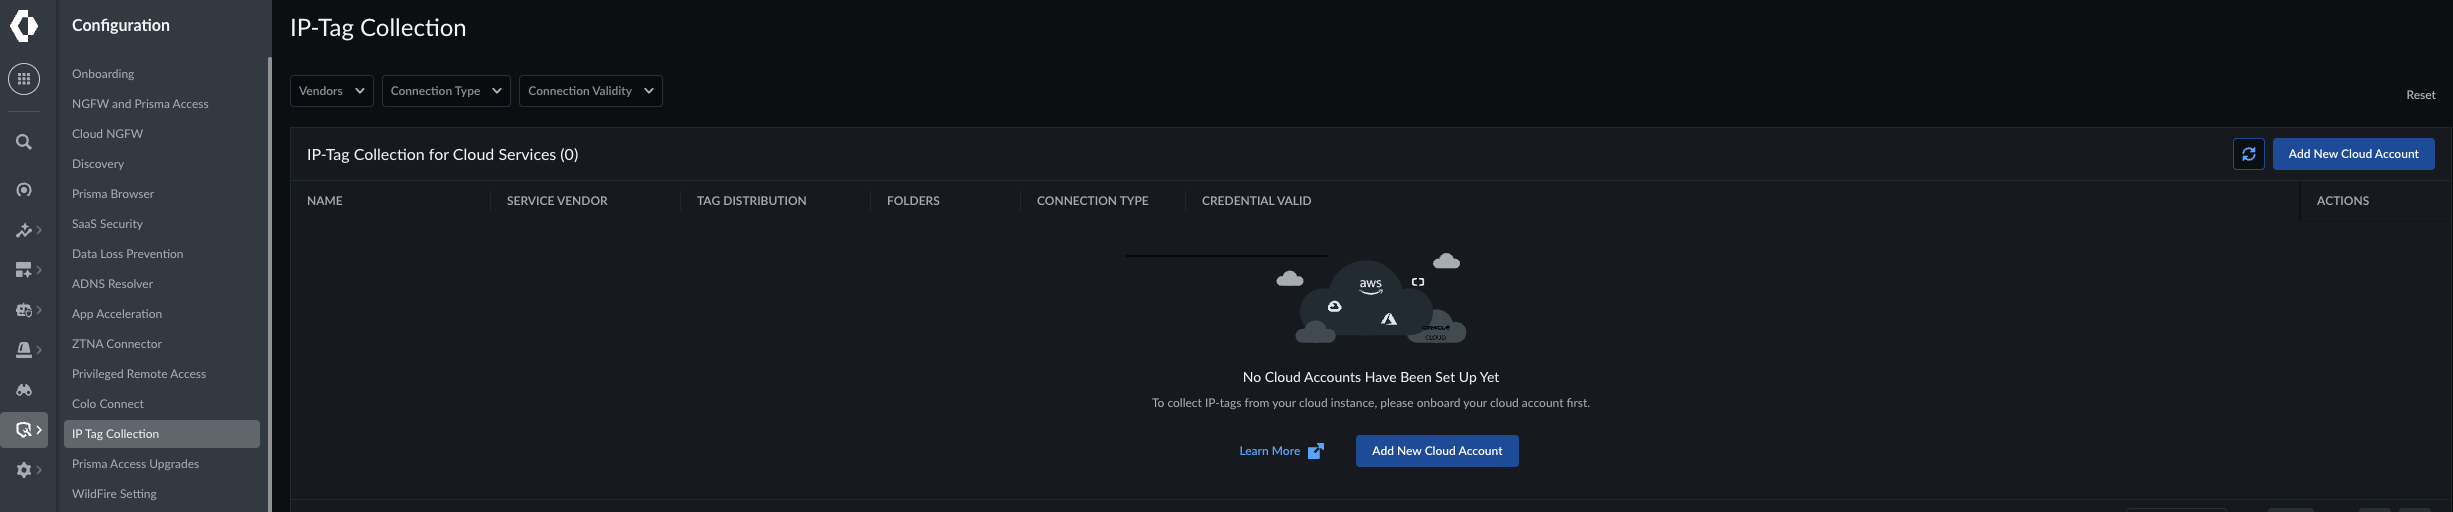Select the IP Tag Collection menu item
2453x512 pixels.
pos(162,434)
